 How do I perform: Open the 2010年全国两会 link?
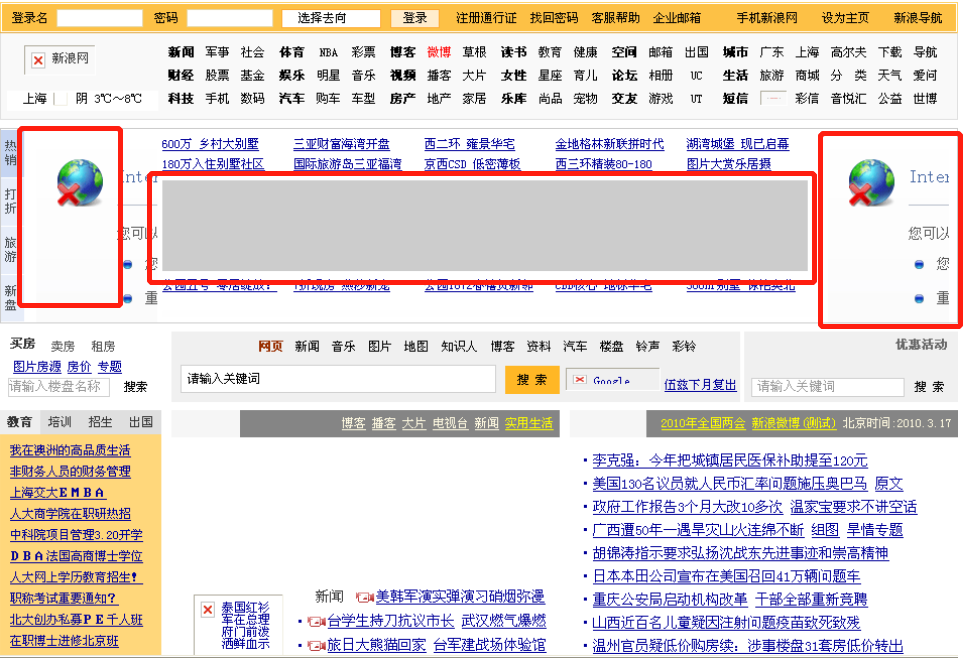[x=702, y=424]
